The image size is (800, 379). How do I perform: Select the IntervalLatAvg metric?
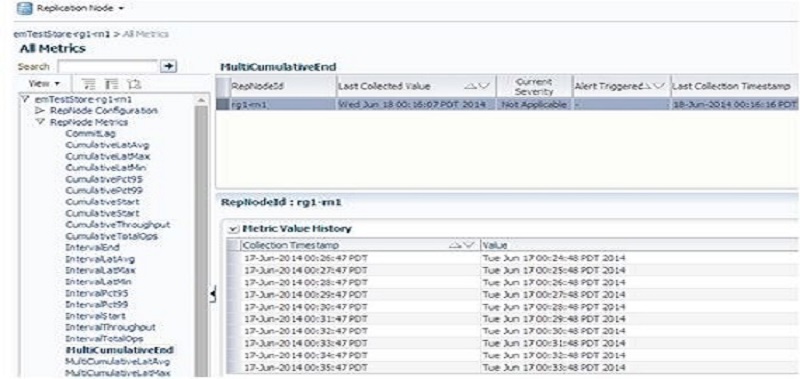click(x=100, y=259)
